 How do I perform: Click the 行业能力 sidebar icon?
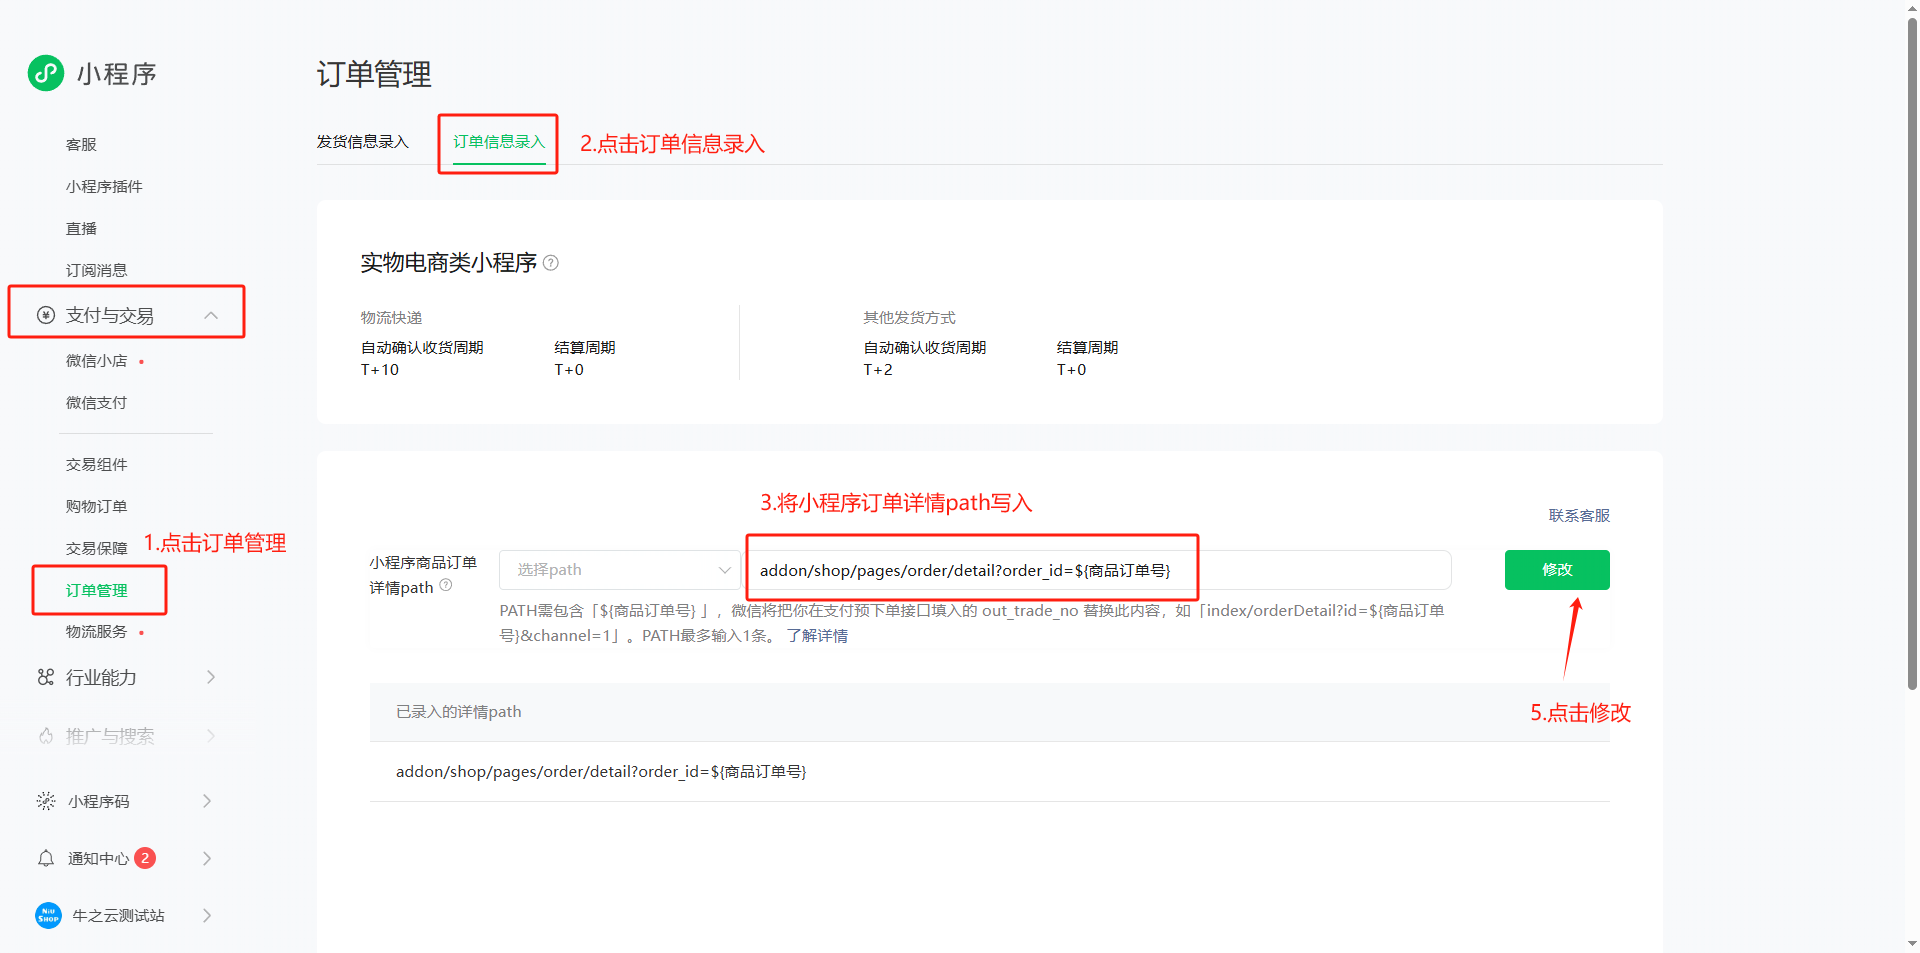click(46, 678)
